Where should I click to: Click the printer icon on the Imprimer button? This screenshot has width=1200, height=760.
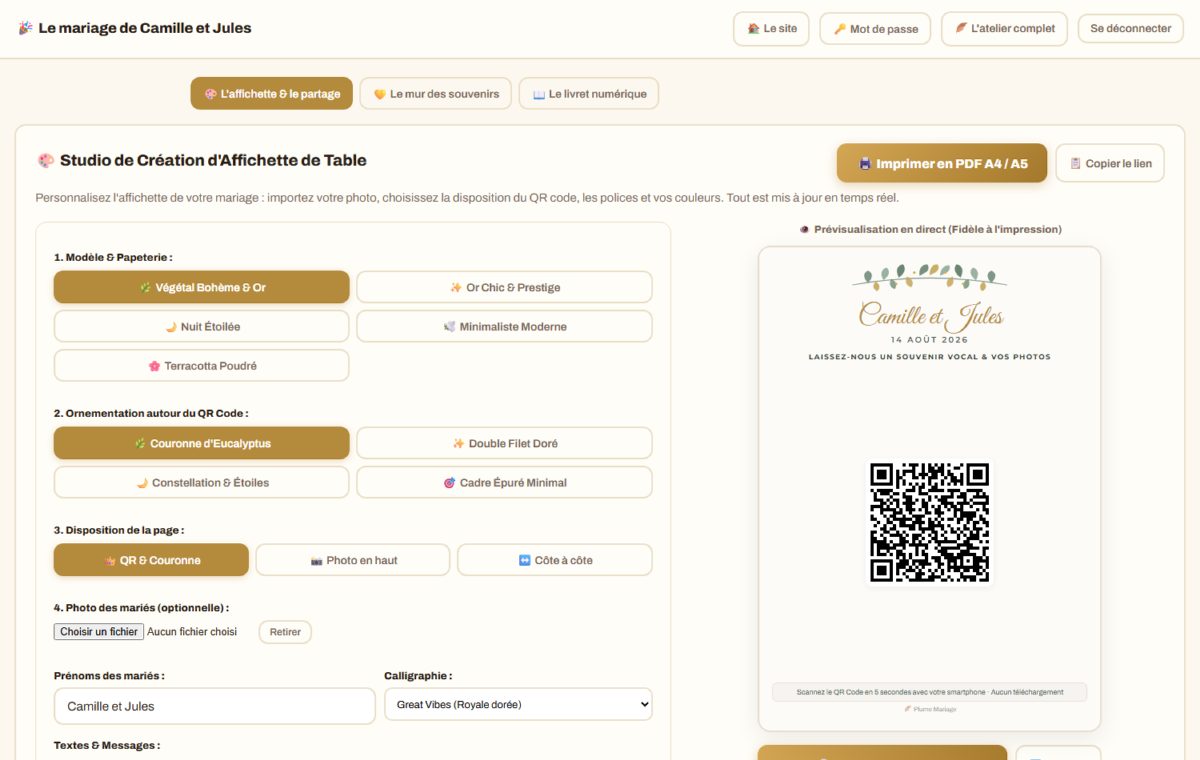pos(865,163)
